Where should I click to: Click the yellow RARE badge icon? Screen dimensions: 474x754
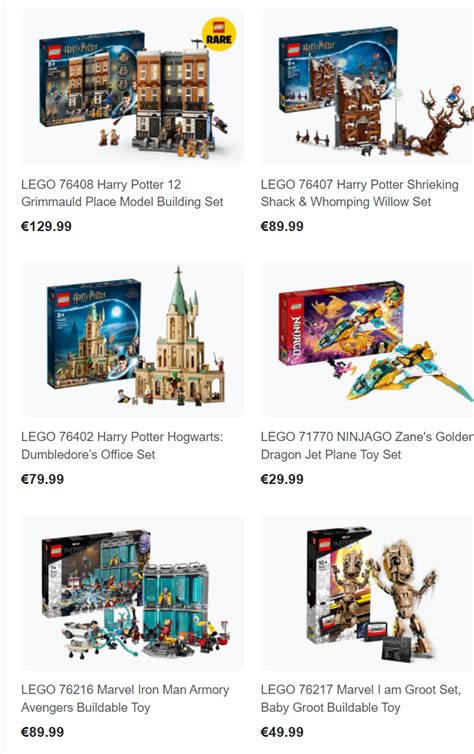pyautogui.click(x=219, y=34)
